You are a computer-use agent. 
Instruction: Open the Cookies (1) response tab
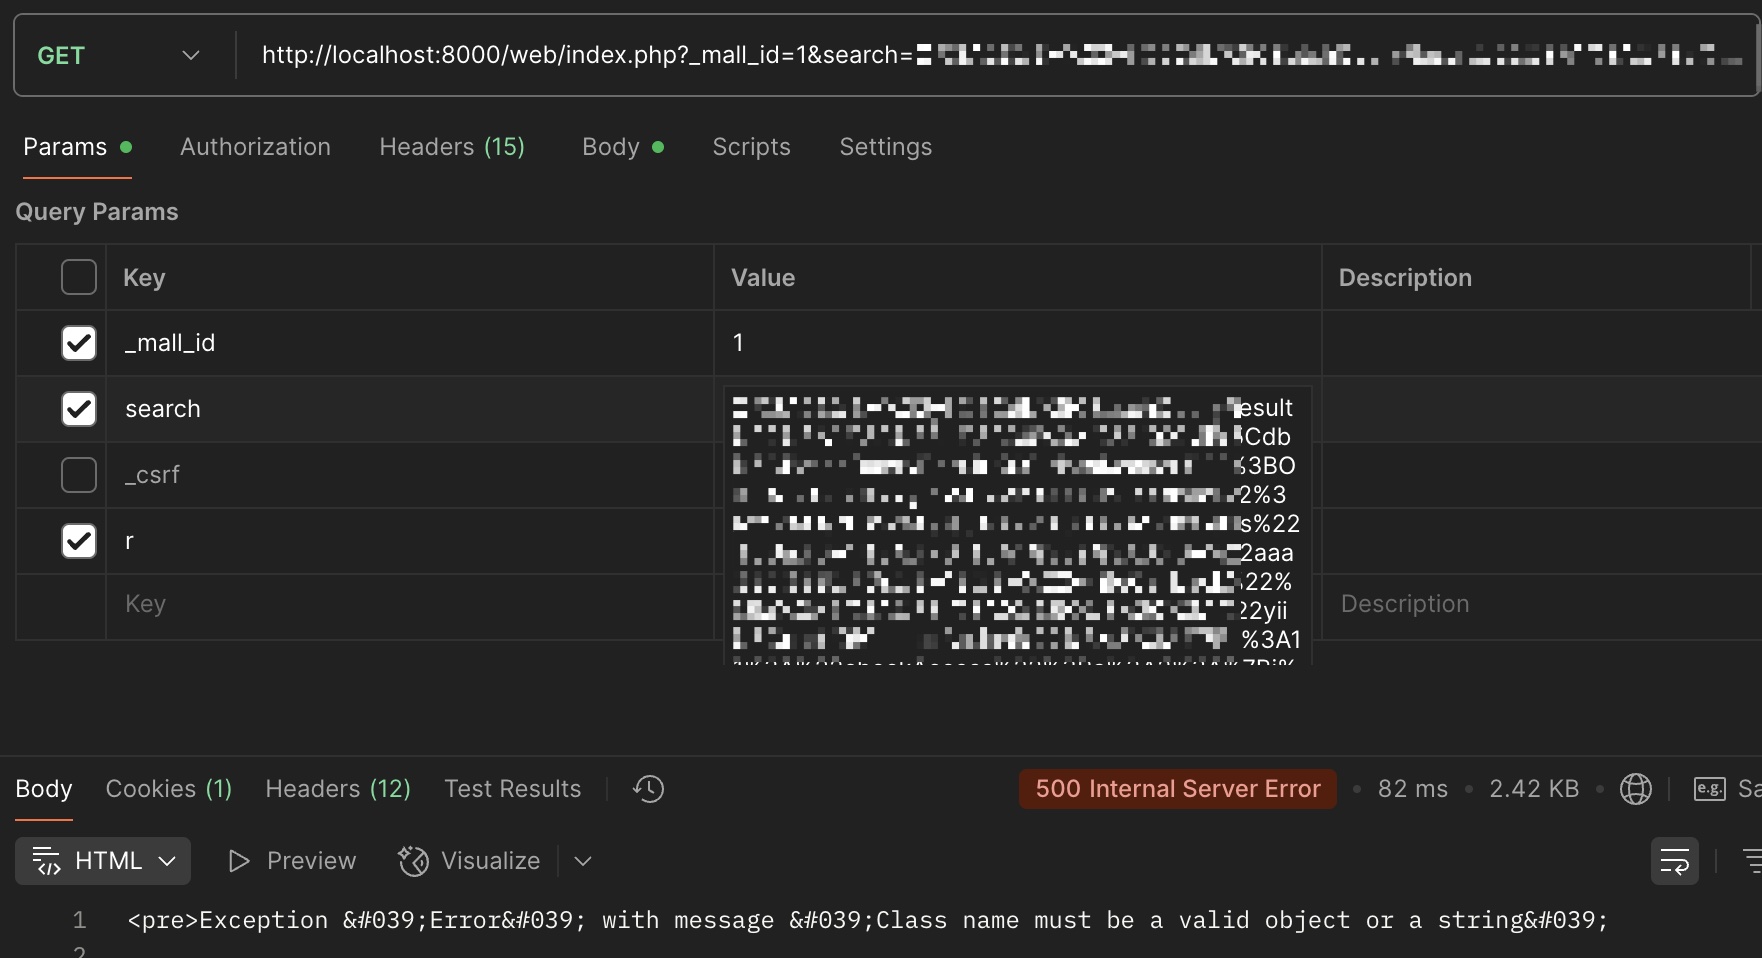tap(168, 789)
